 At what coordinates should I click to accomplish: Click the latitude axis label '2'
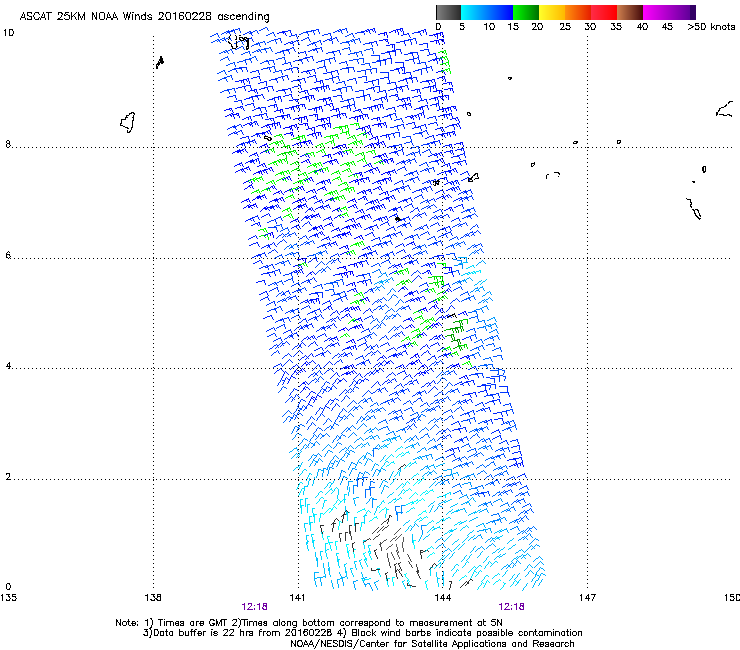(8, 477)
